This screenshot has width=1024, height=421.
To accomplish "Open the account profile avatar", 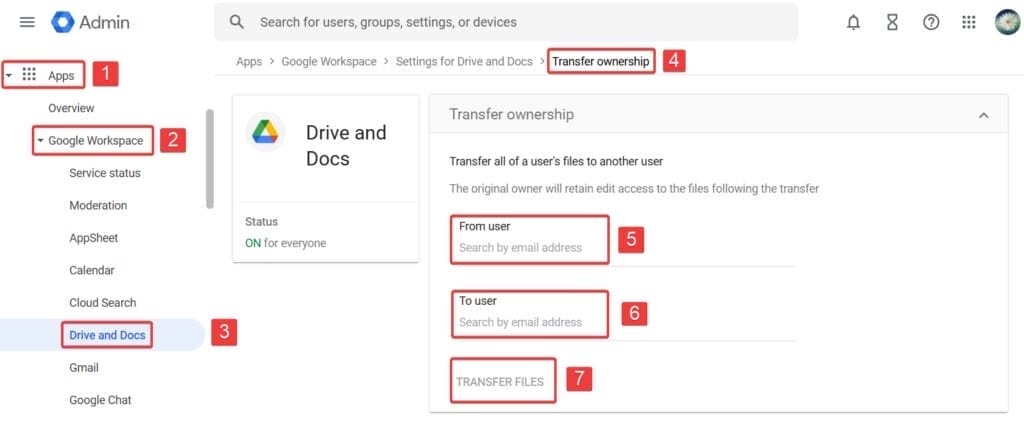I will point(1007,22).
